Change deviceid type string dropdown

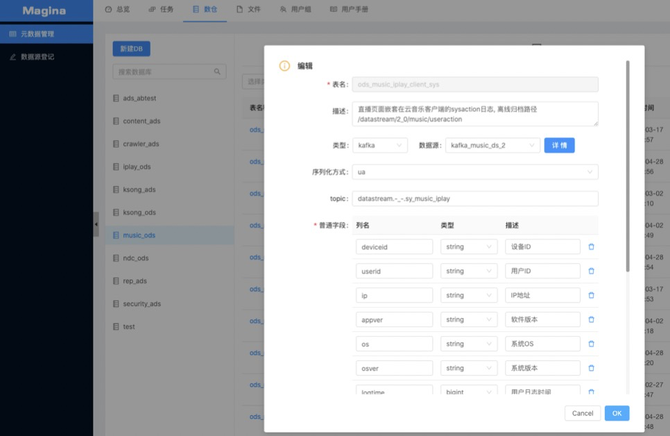pos(469,247)
